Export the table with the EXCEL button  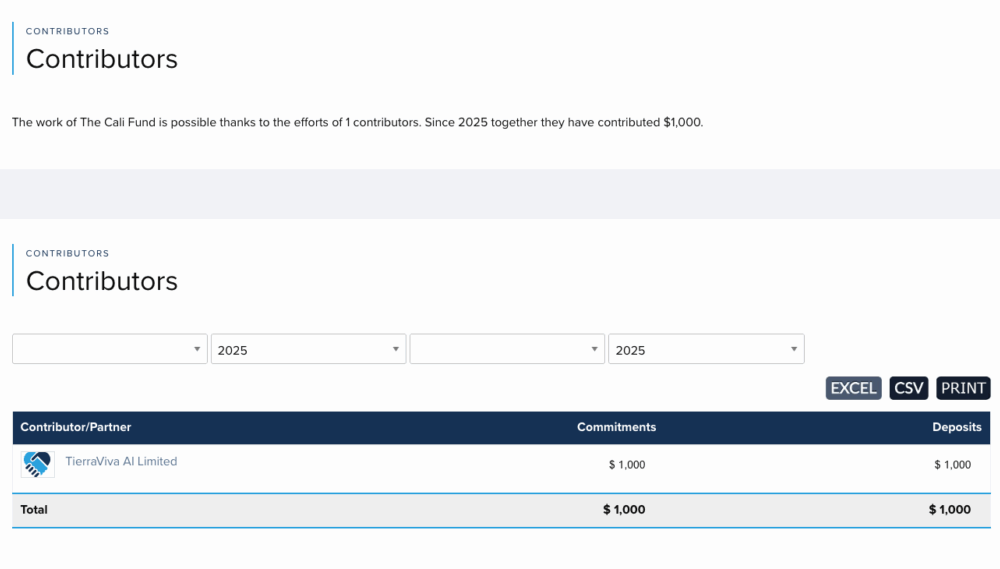point(853,388)
